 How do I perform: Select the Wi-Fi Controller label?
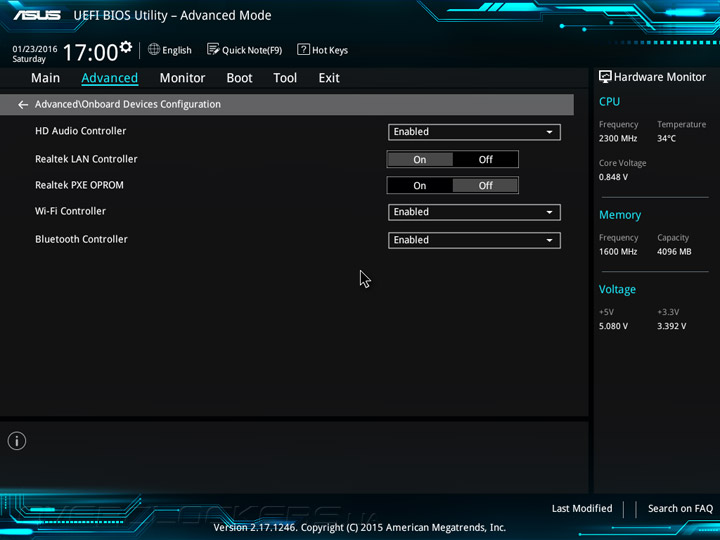click(71, 211)
